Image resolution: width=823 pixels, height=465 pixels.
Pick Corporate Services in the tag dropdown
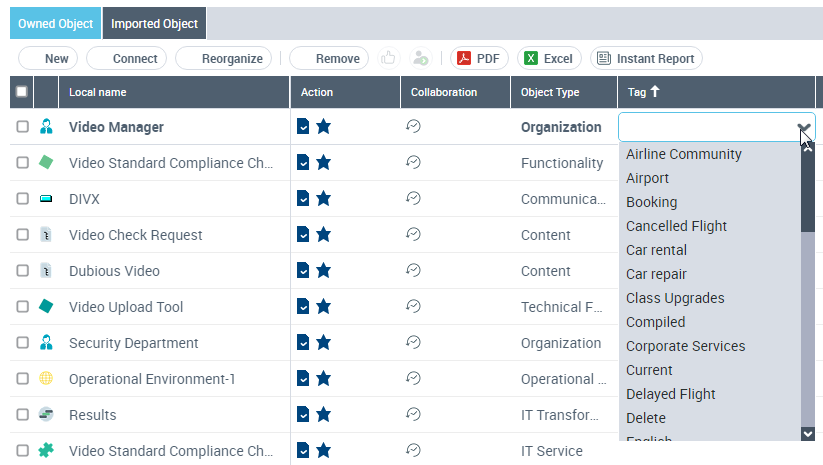pos(685,346)
